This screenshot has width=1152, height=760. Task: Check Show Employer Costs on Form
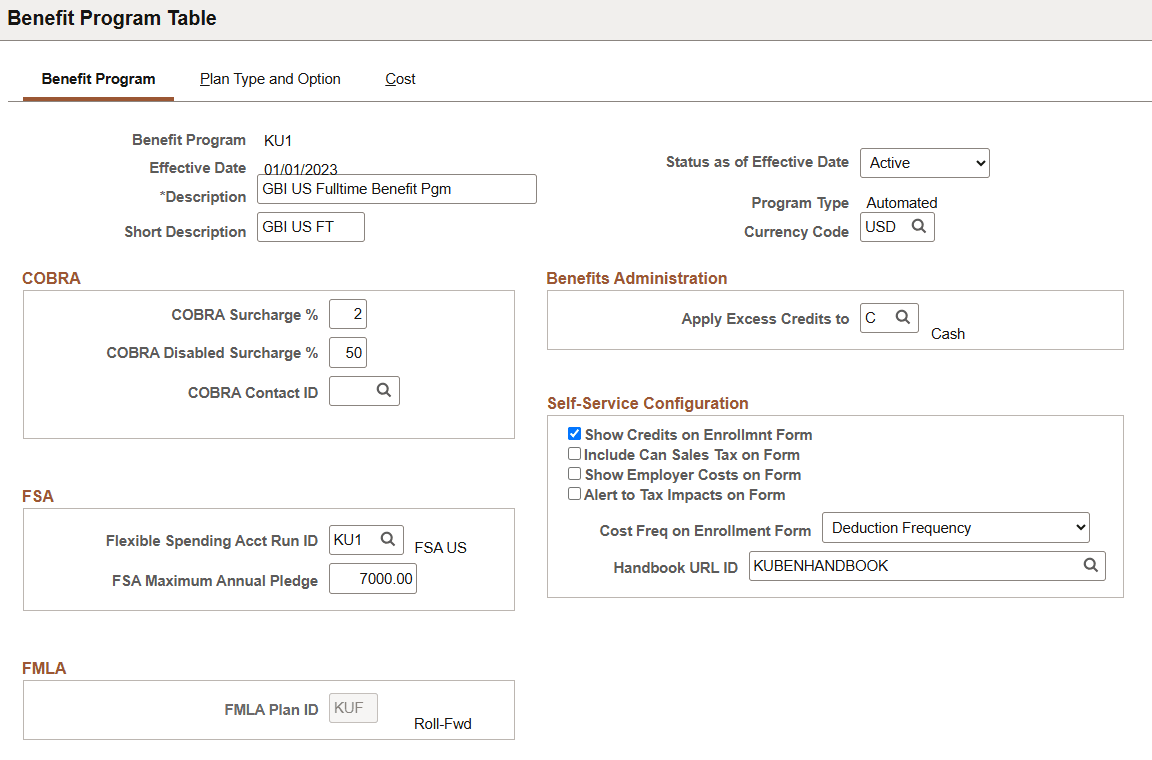click(x=575, y=474)
